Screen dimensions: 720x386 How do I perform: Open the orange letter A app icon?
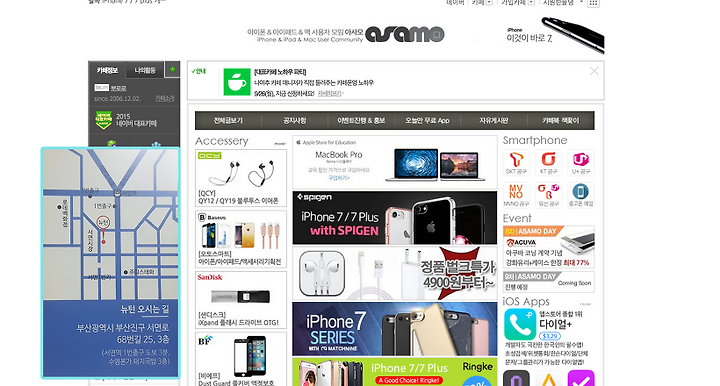549,379
